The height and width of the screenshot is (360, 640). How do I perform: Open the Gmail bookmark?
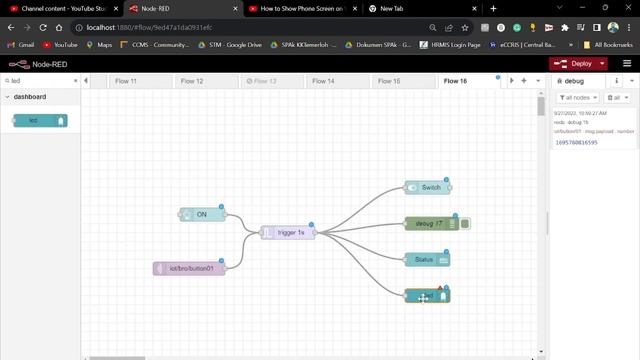pyautogui.click(x=21, y=45)
